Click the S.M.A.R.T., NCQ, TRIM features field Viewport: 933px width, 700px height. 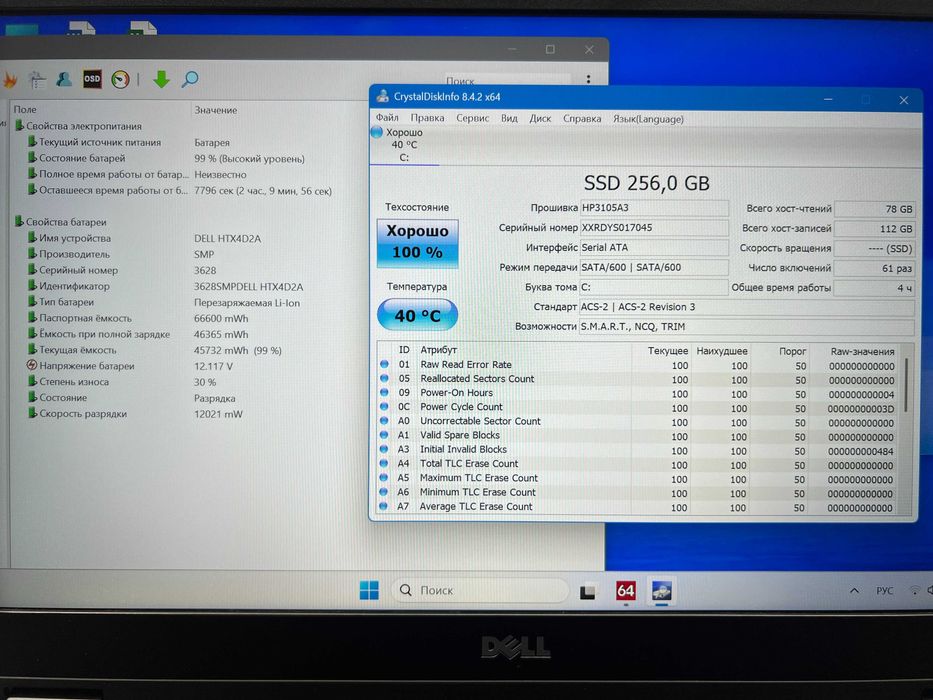(x=747, y=327)
